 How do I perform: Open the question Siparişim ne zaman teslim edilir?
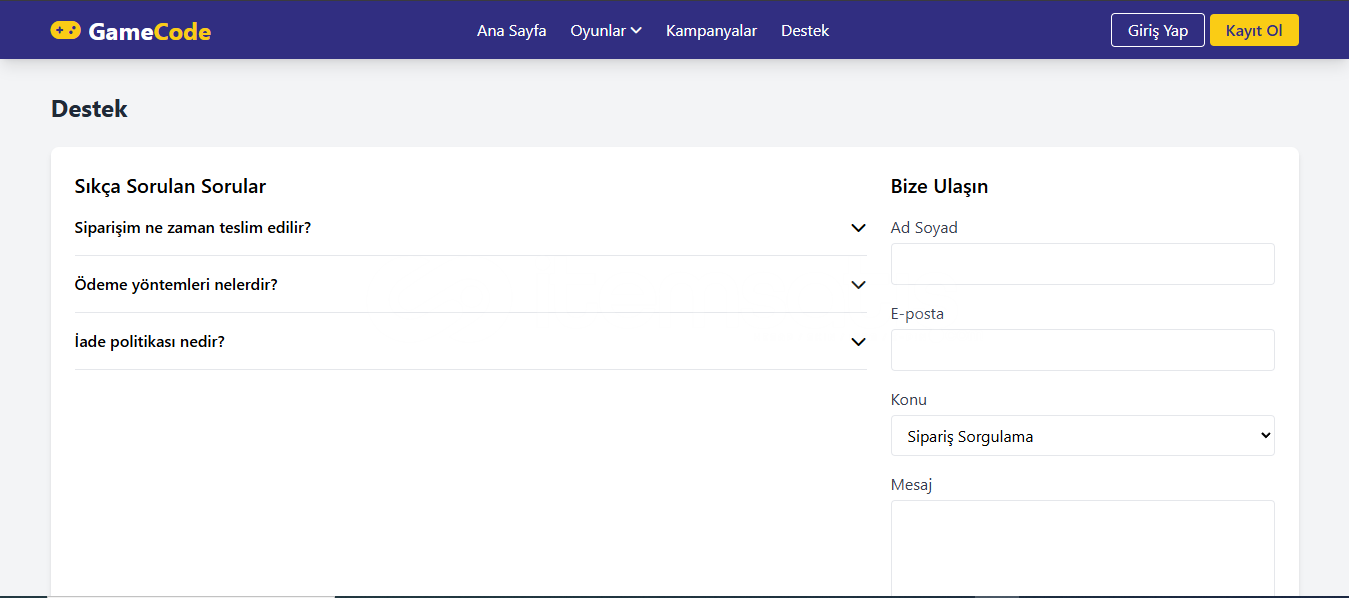coord(193,228)
